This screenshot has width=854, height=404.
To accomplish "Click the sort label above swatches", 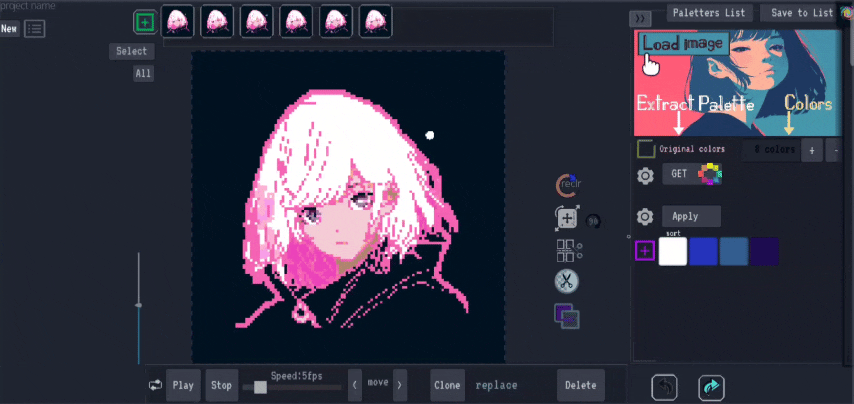I will pos(673,234).
